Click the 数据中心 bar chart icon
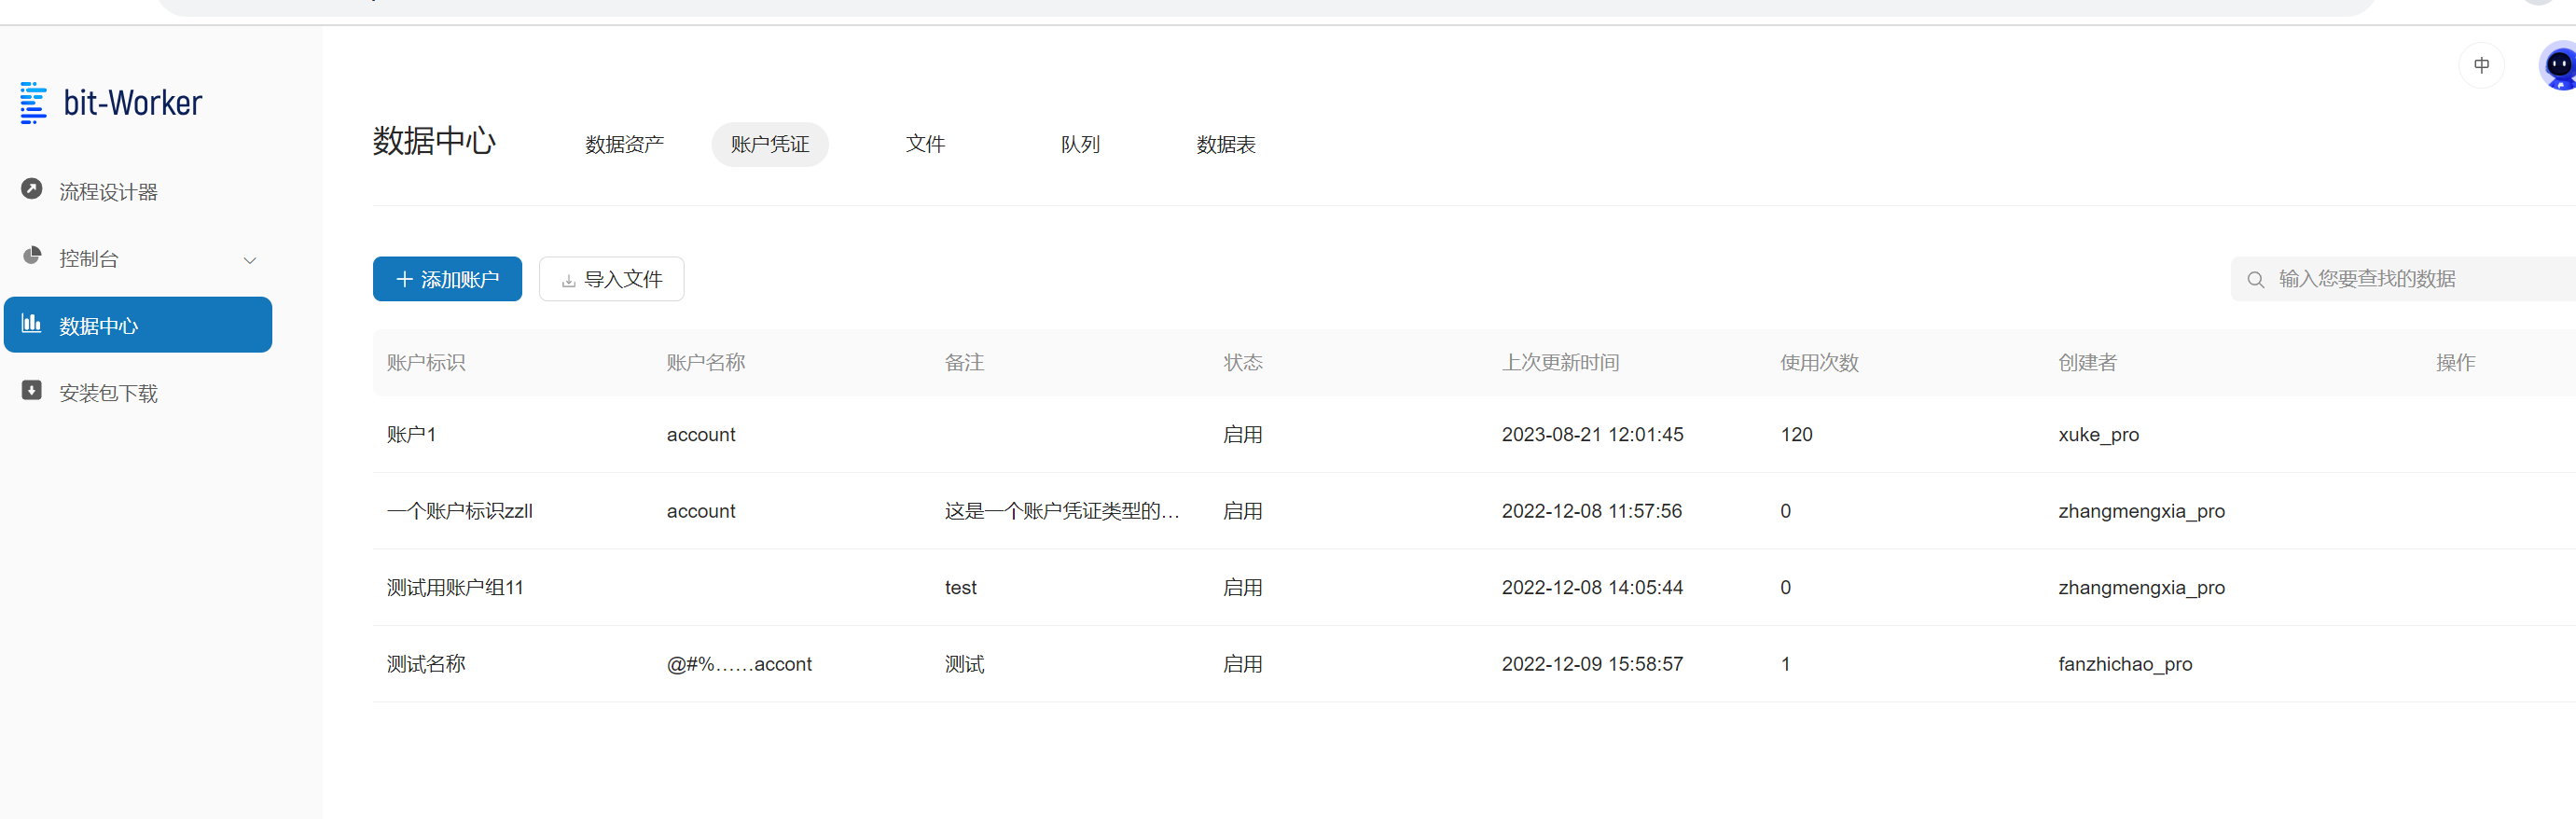The image size is (2576, 819). pyautogui.click(x=32, y=323)
